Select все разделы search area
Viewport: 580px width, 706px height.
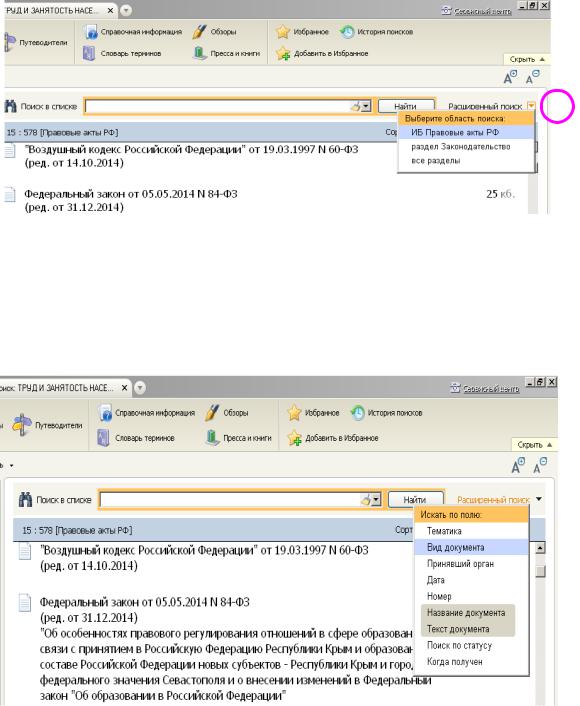tap(466, 161)
